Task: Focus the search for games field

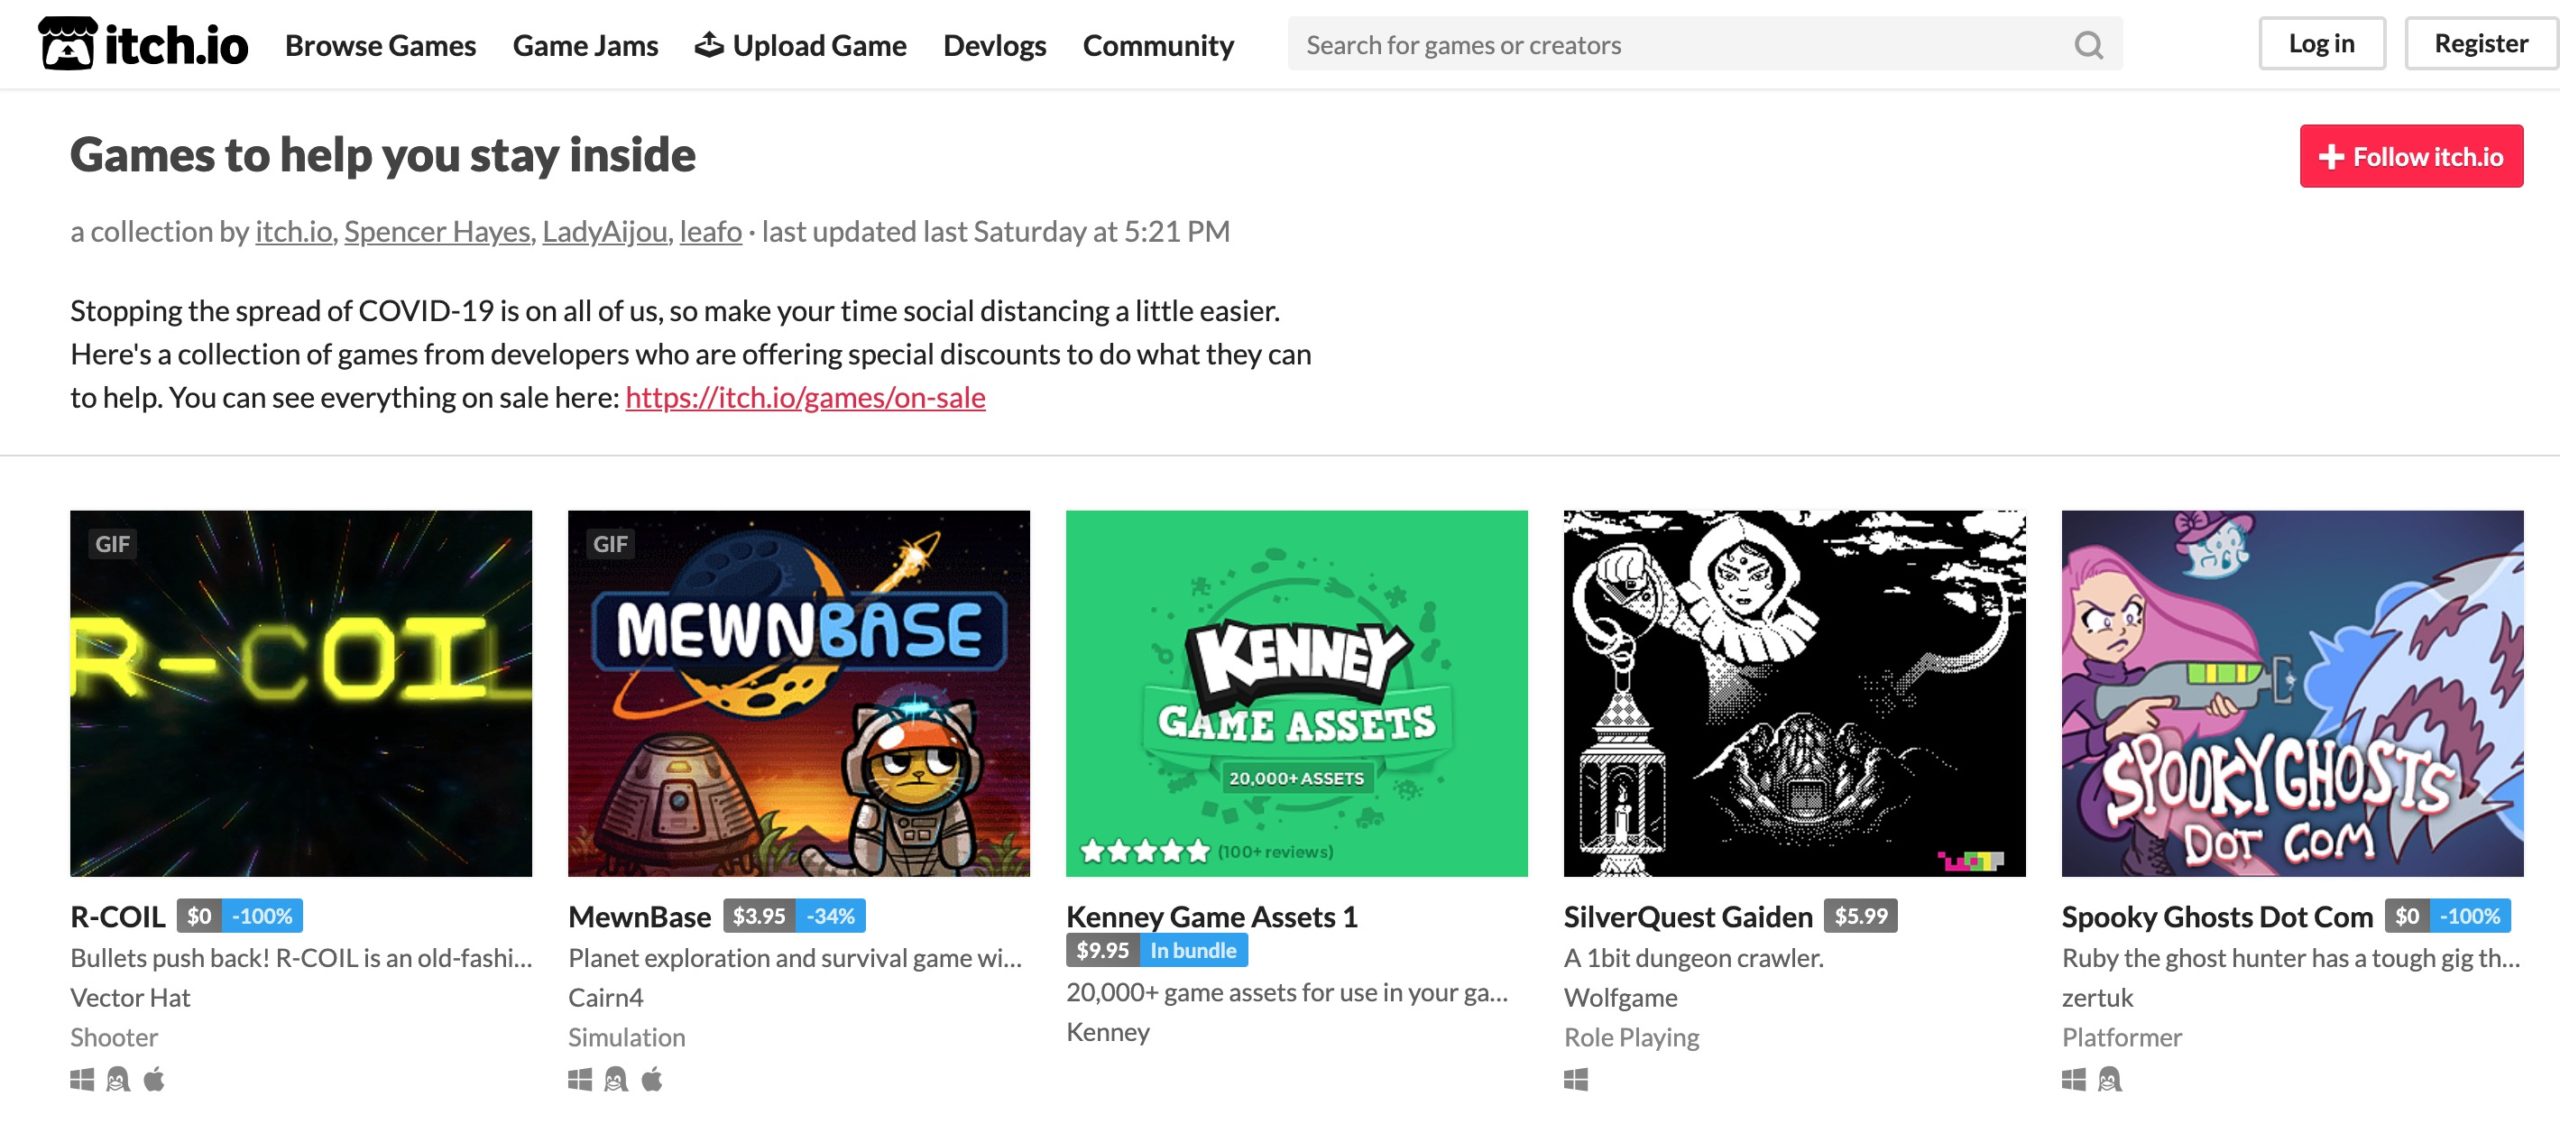Action: [1680, 45]
